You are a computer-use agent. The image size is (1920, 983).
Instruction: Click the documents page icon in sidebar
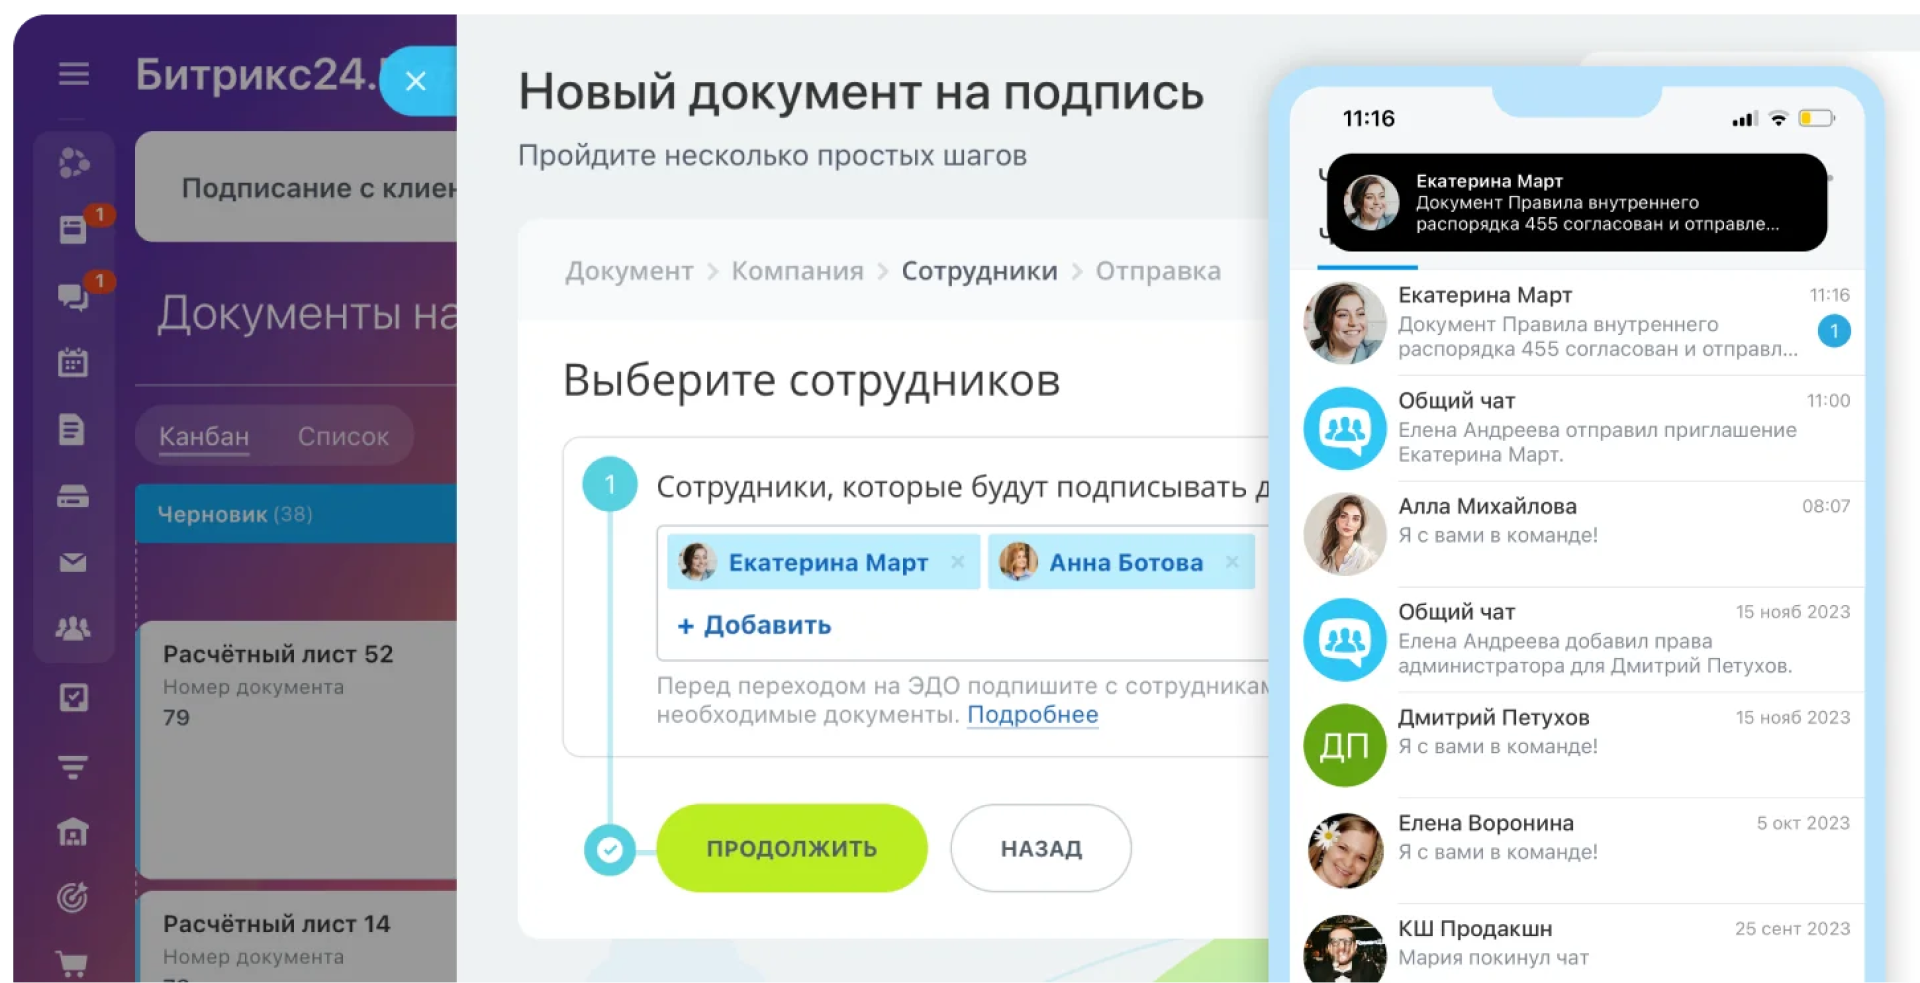coord(72,430)
